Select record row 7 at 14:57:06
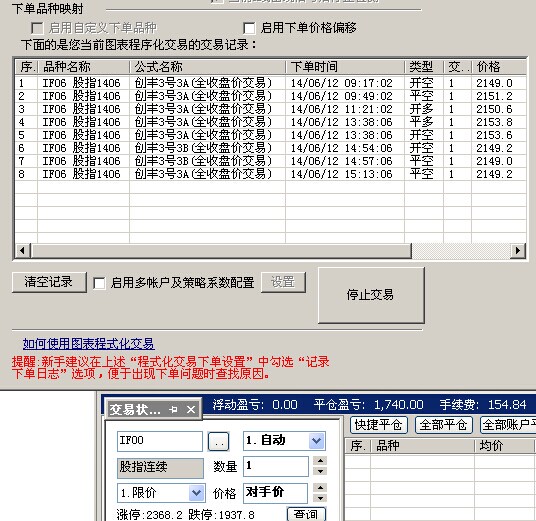Viewport: 536px width, 521px height. pos(270,161)
